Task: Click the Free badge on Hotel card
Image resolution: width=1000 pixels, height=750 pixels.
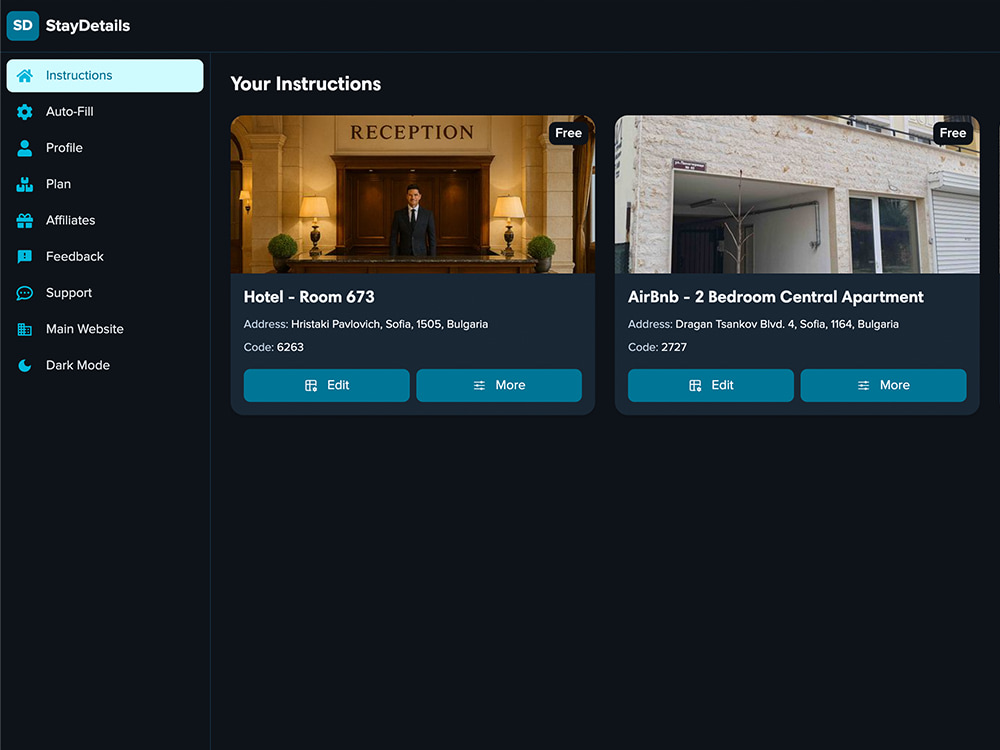Action: [568, 133]
